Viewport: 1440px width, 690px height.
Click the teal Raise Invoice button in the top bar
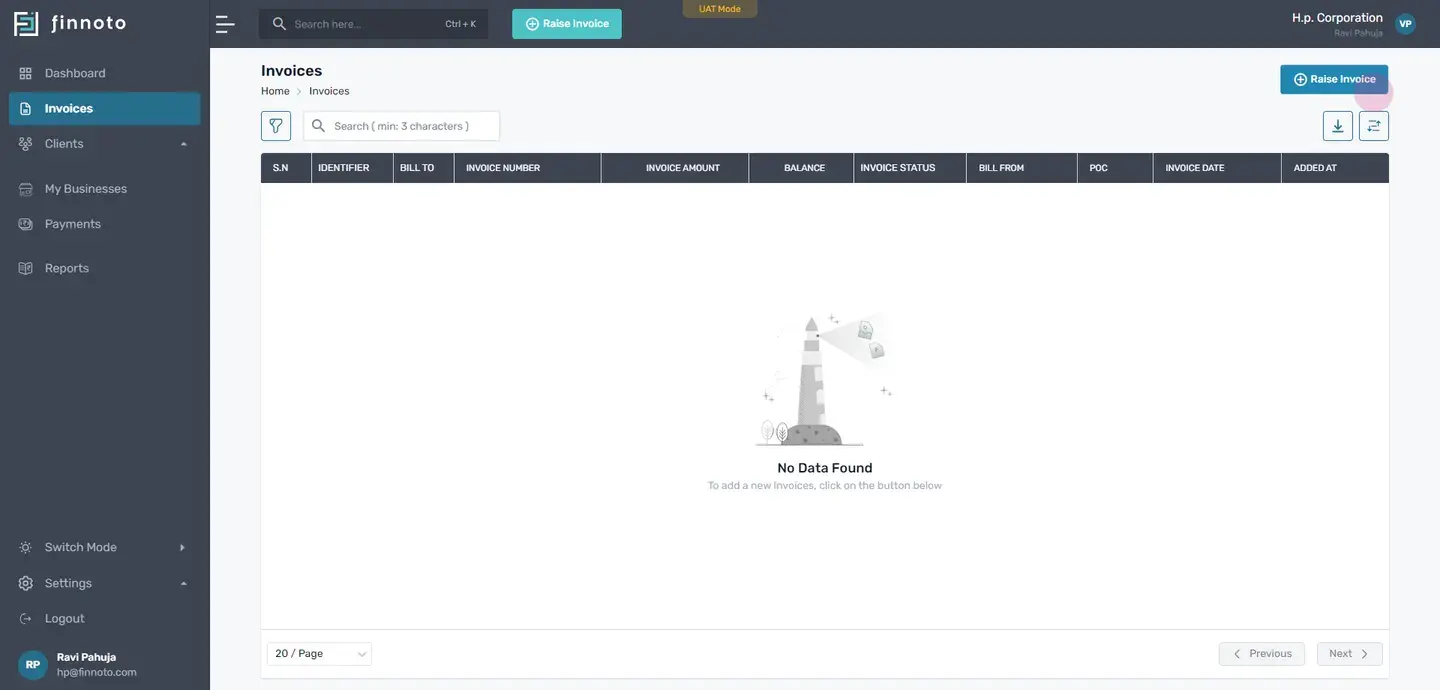tap(567, 24)
